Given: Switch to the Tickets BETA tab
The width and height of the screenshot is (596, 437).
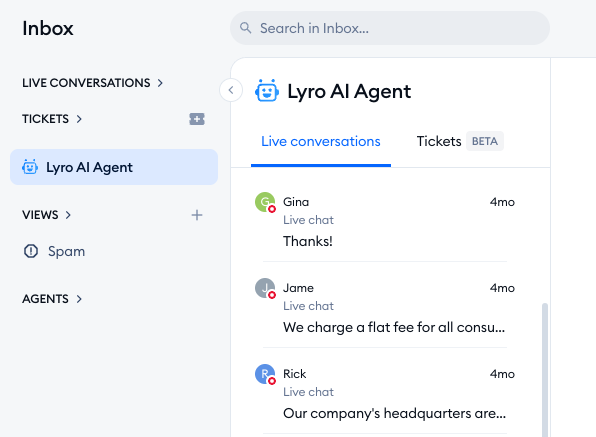Looking at the screenshot, I should [460, 141].
